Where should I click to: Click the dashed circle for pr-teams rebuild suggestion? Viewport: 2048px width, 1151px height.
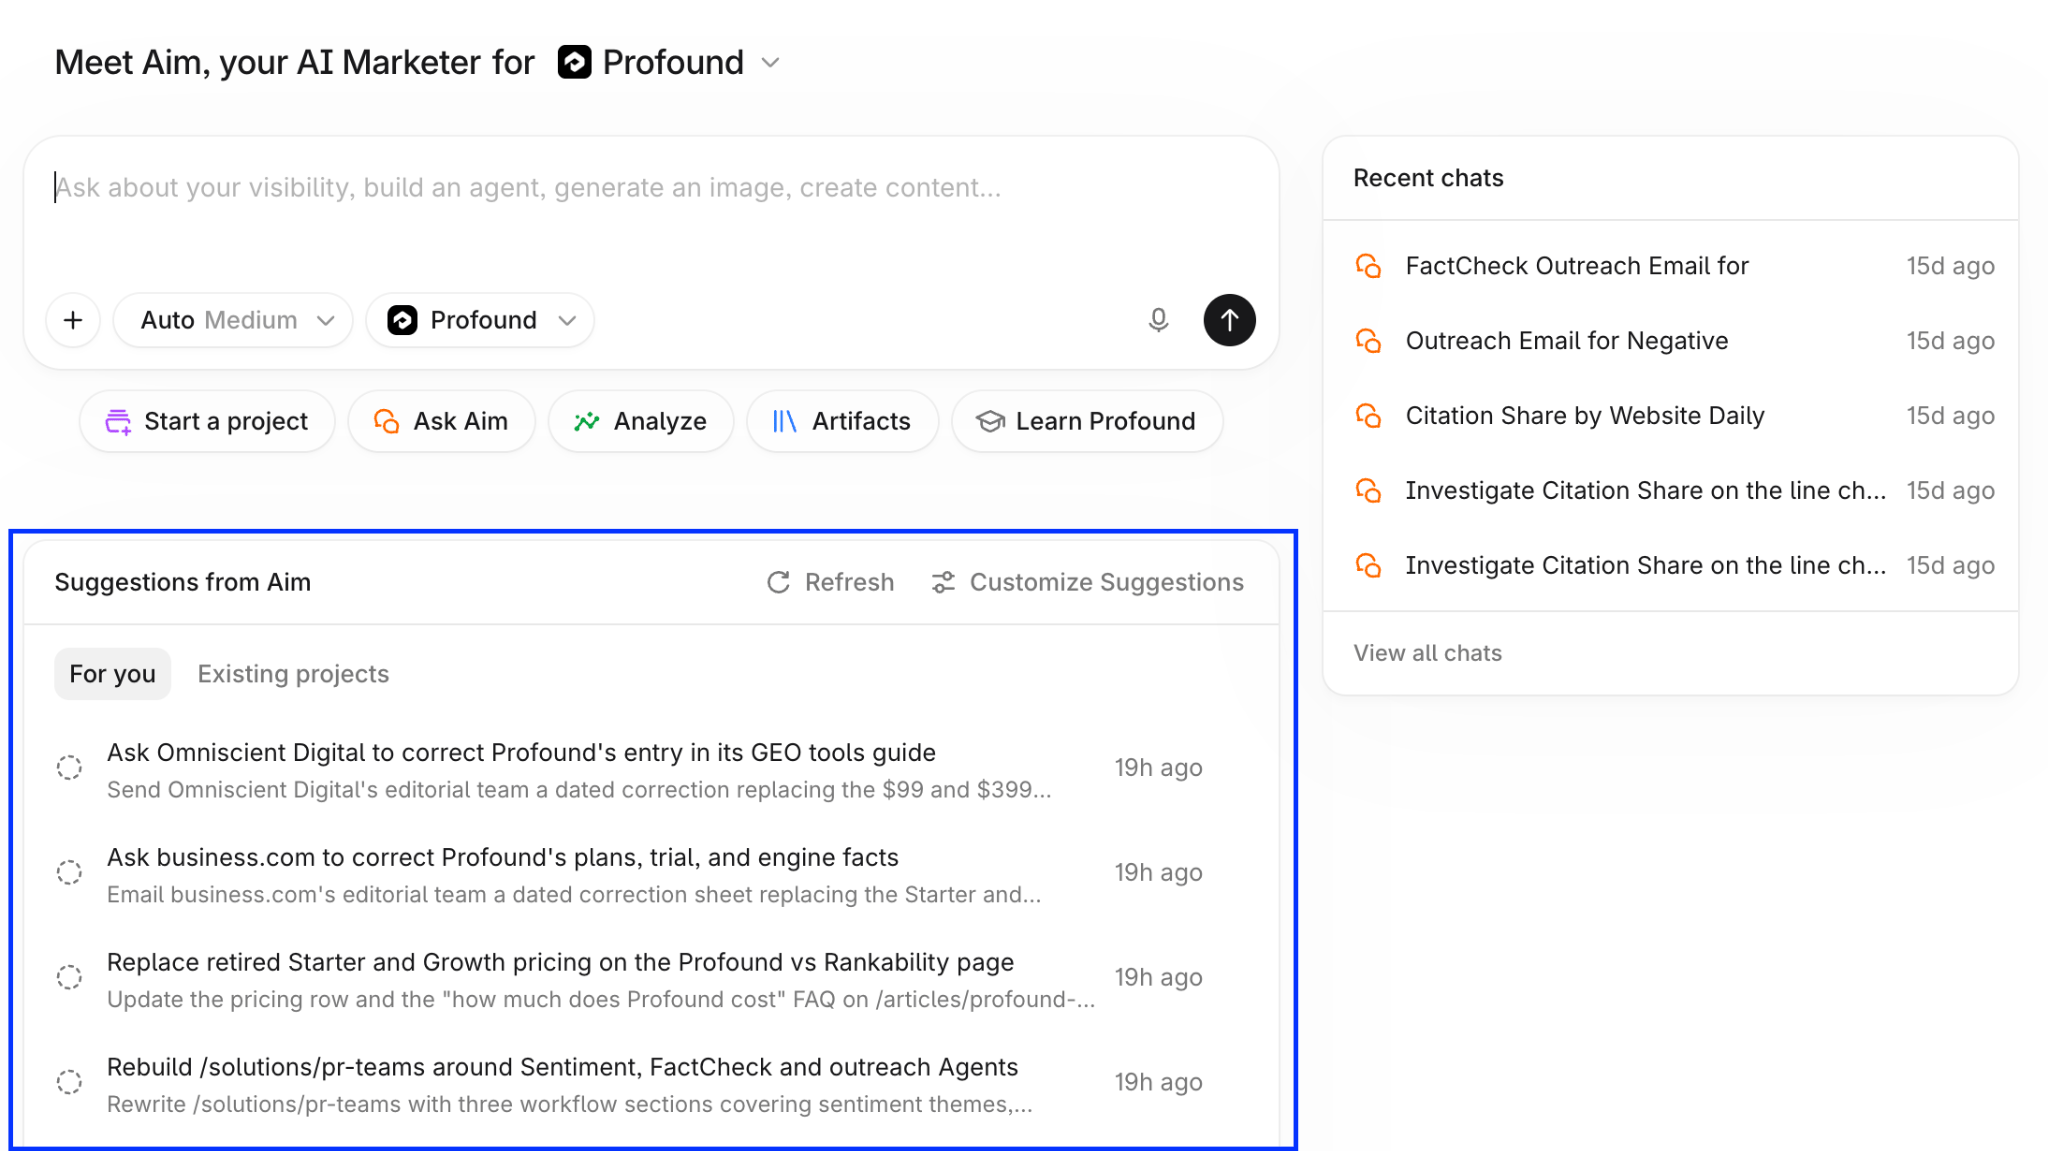click(69, 1082)
